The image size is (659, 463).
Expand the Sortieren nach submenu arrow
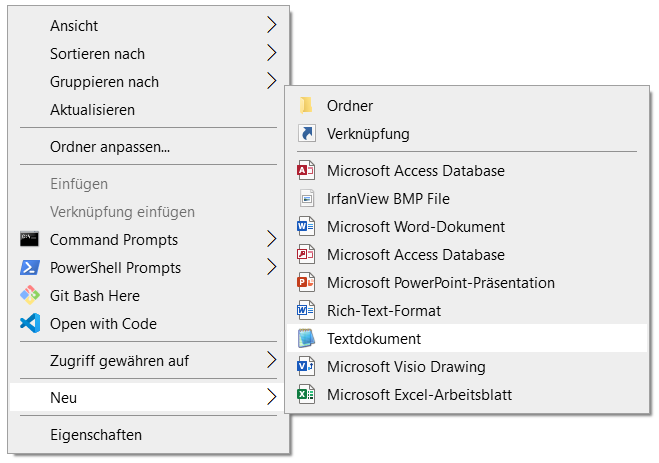[x=272, y=53]
